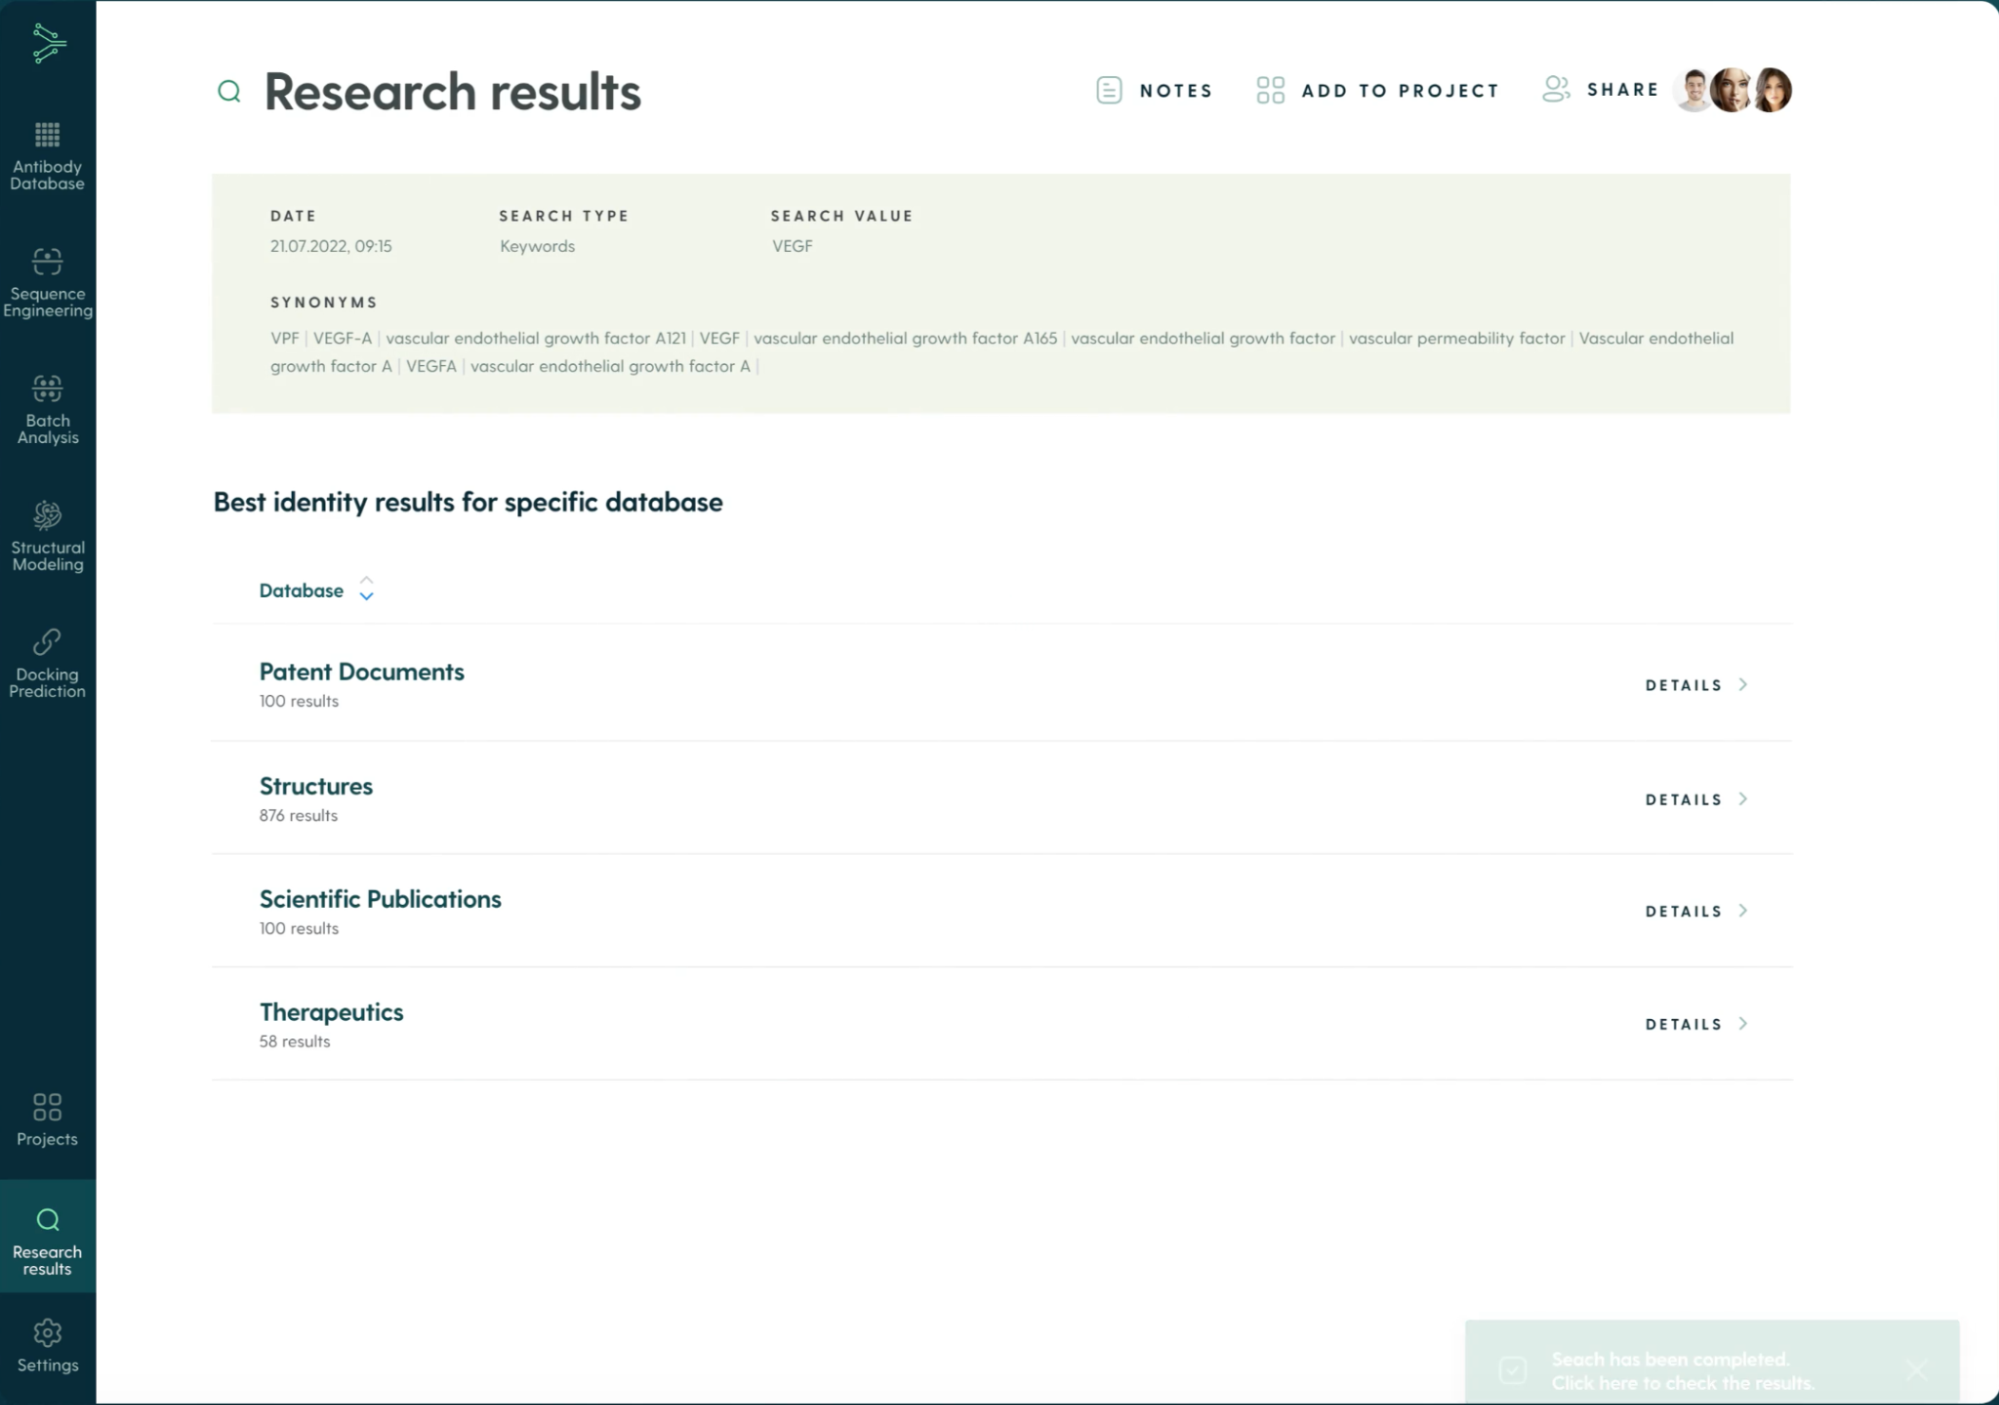Expand Details chevron for Structures row
Screen dimensions: 1999x1405
(x=1743, y=799)
